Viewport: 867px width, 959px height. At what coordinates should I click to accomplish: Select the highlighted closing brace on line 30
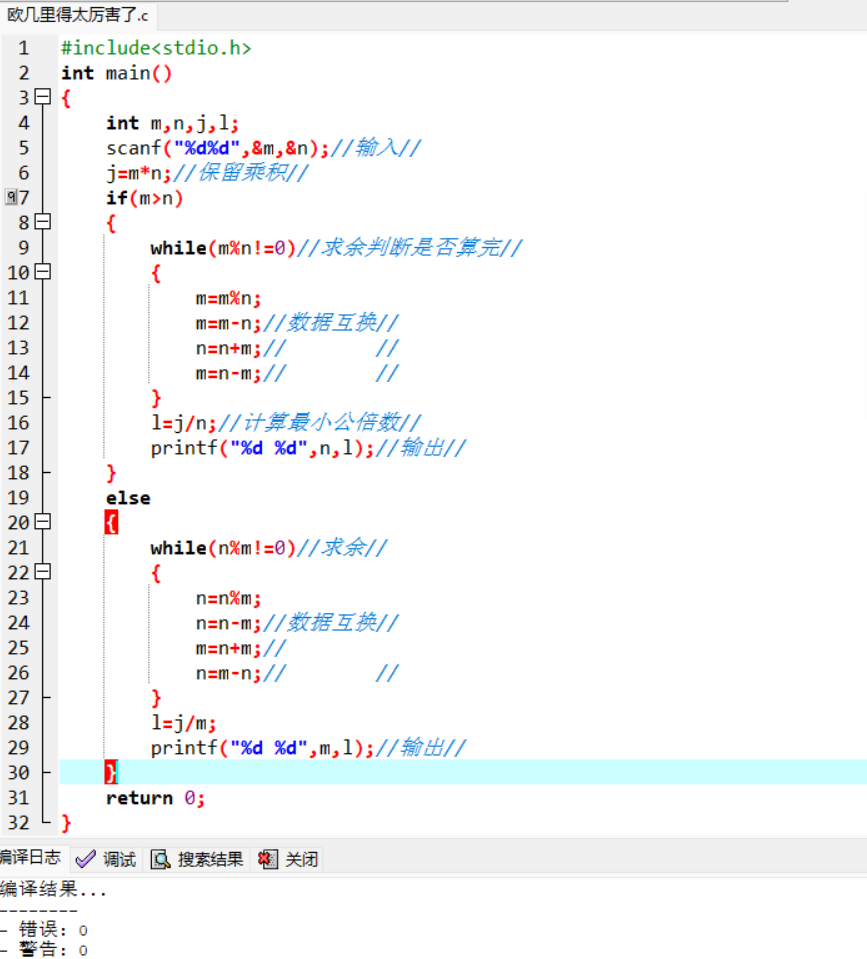[x=111, y=772]
